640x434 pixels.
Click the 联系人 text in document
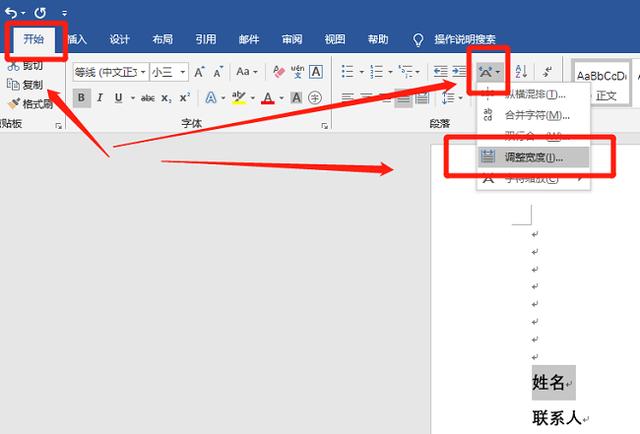point(557,418)
